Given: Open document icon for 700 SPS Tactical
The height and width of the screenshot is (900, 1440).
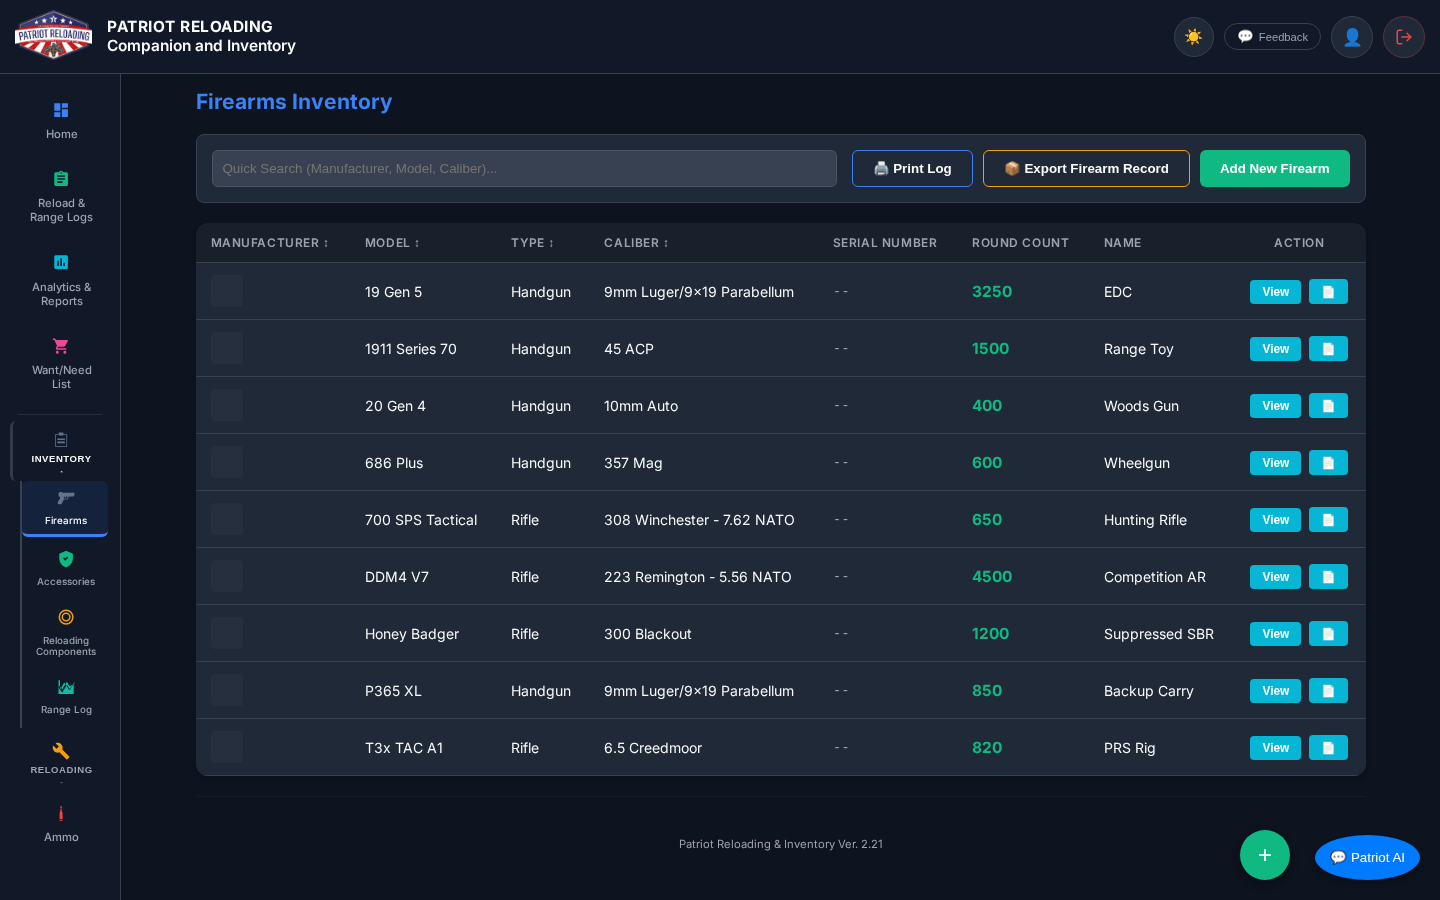Looking at the screenshot, I should tap(1328, 520).
